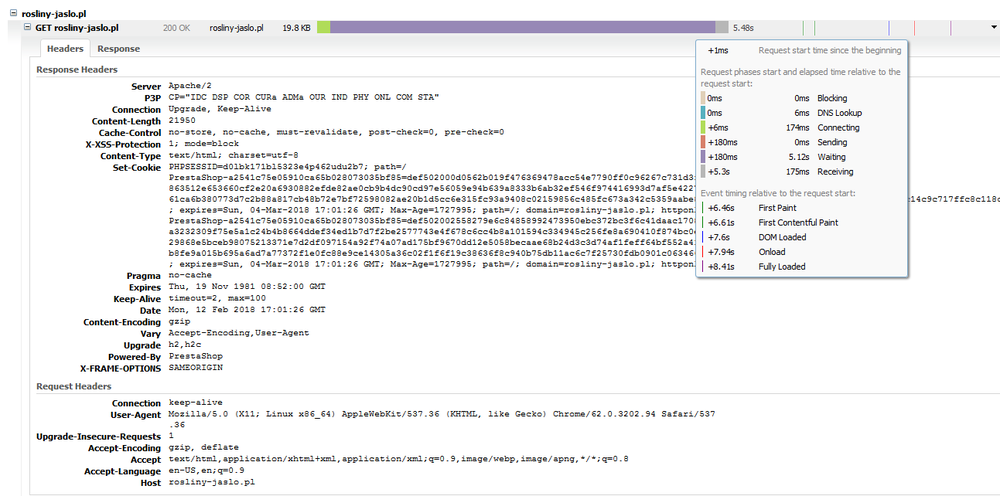Click the 5.12s Waiting elapsed time
1000x496 pixels.
point(798,157)
